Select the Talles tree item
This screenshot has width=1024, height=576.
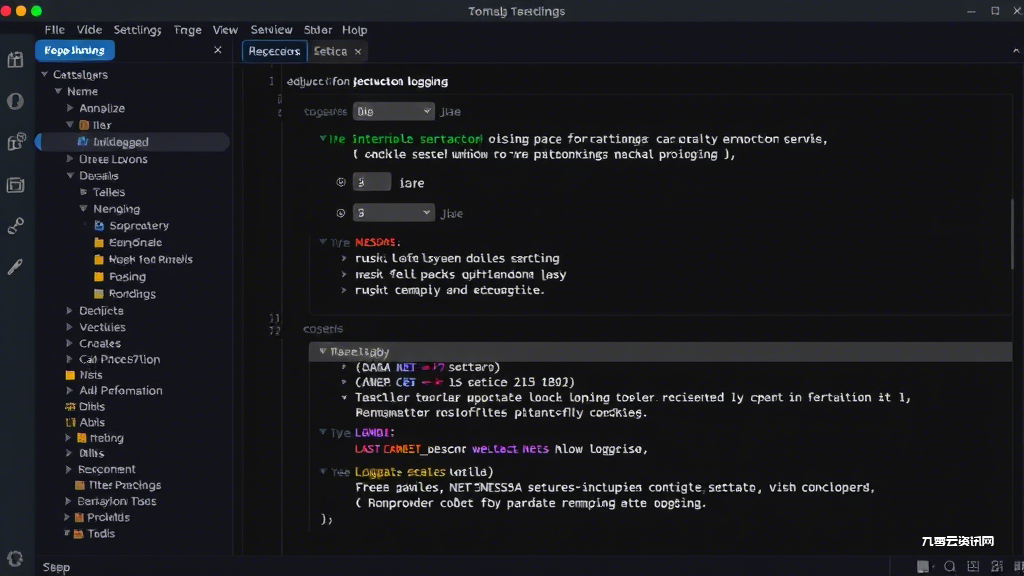tap(108, 192)
